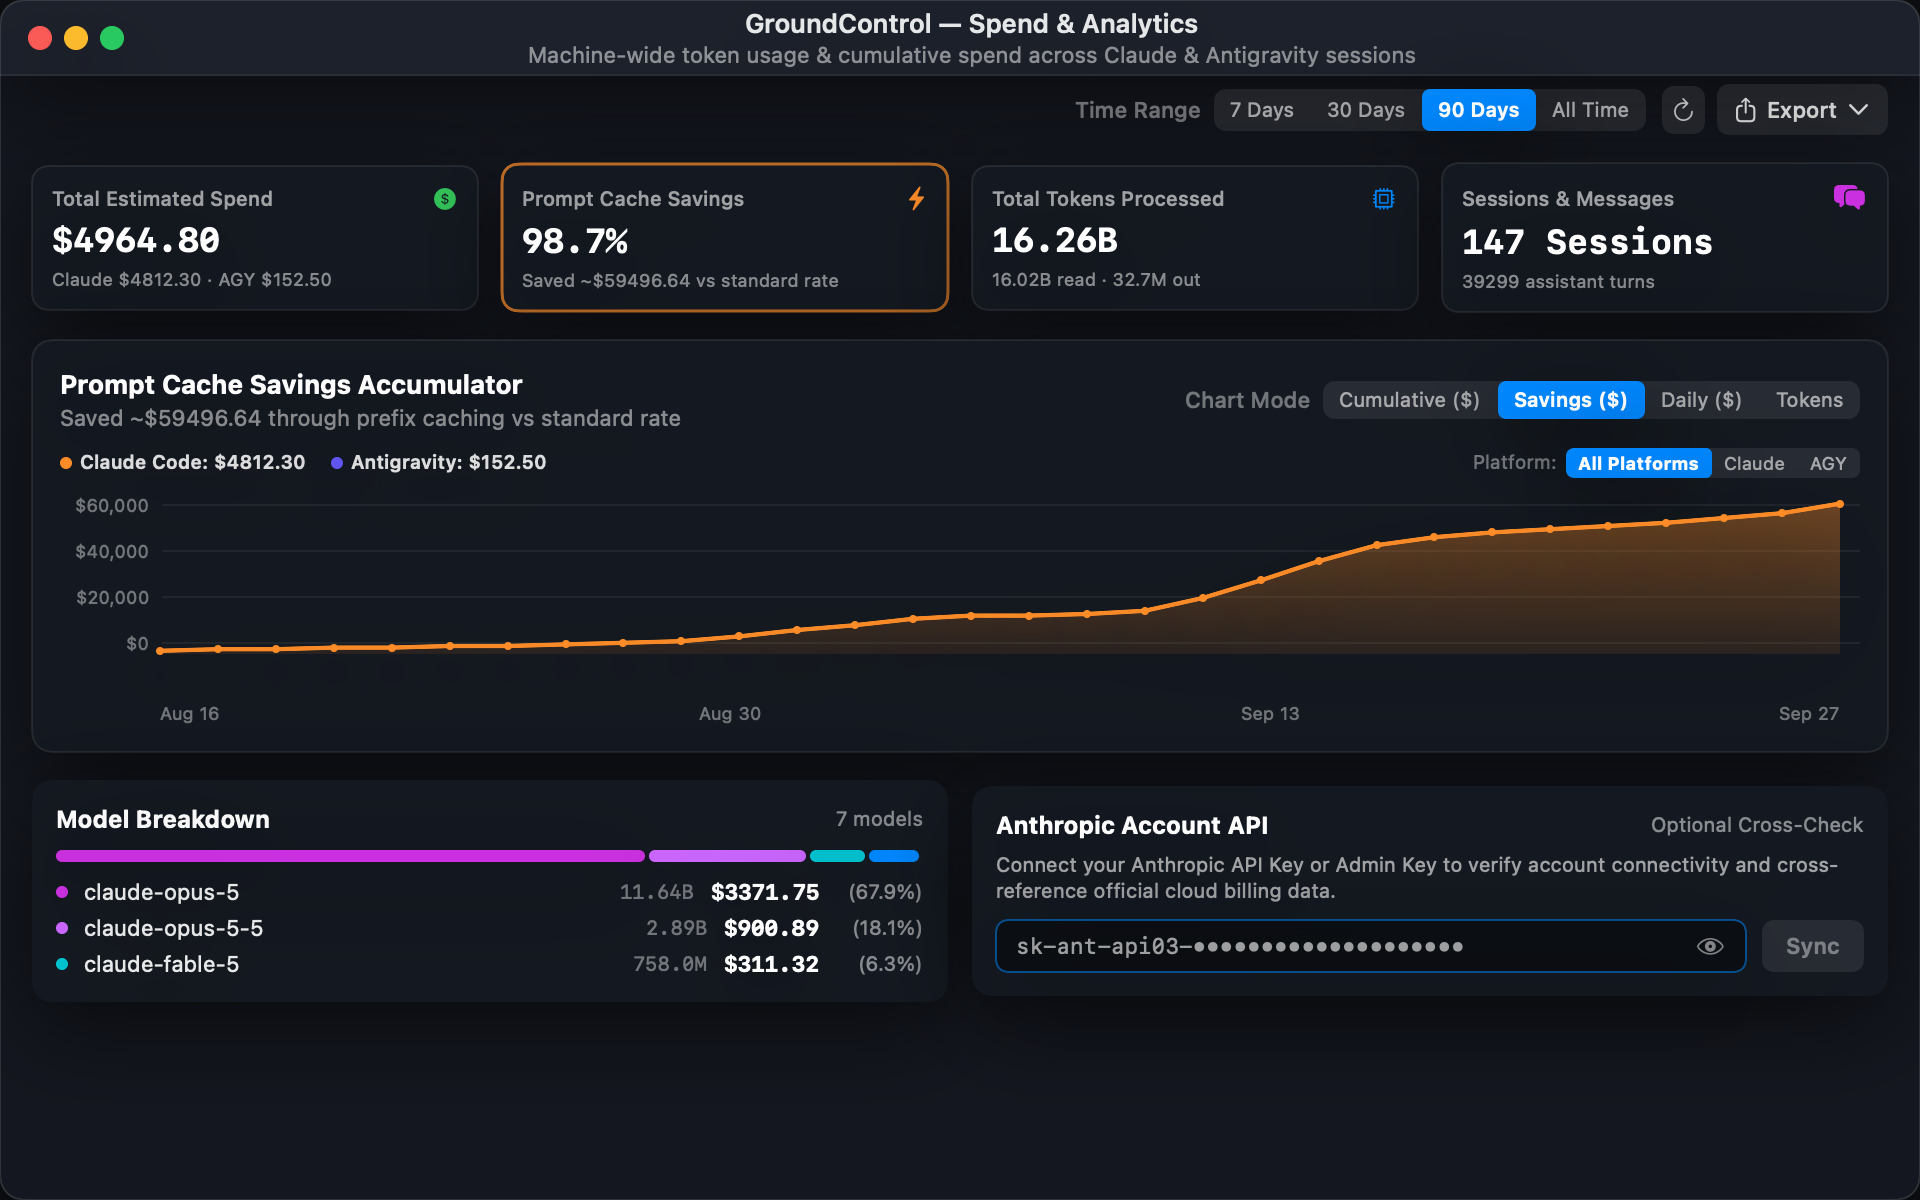The height and width of the screenshot is (1200, 1920).
Task: Click the claude-fable-5 model row
Action: coord(489,964)
